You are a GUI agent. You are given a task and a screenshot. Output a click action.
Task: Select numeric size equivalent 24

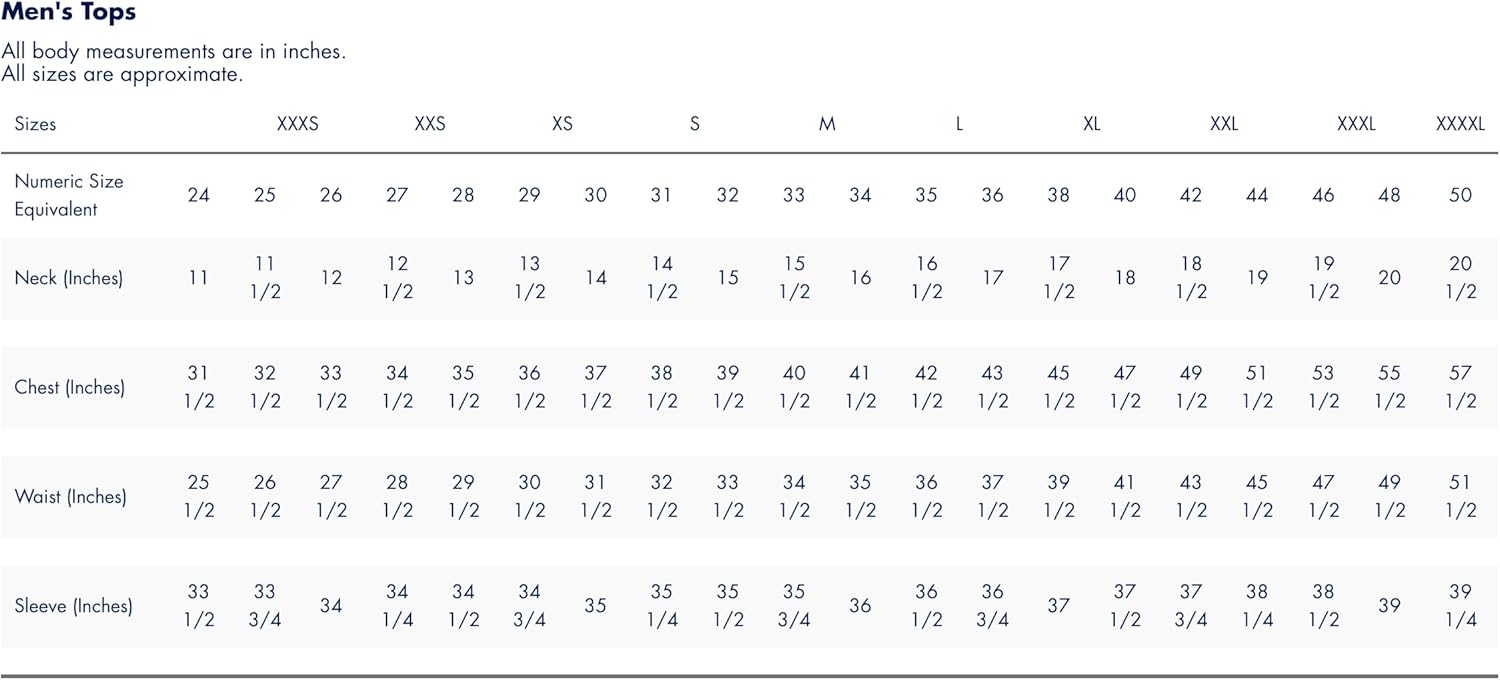click(198, 195)
